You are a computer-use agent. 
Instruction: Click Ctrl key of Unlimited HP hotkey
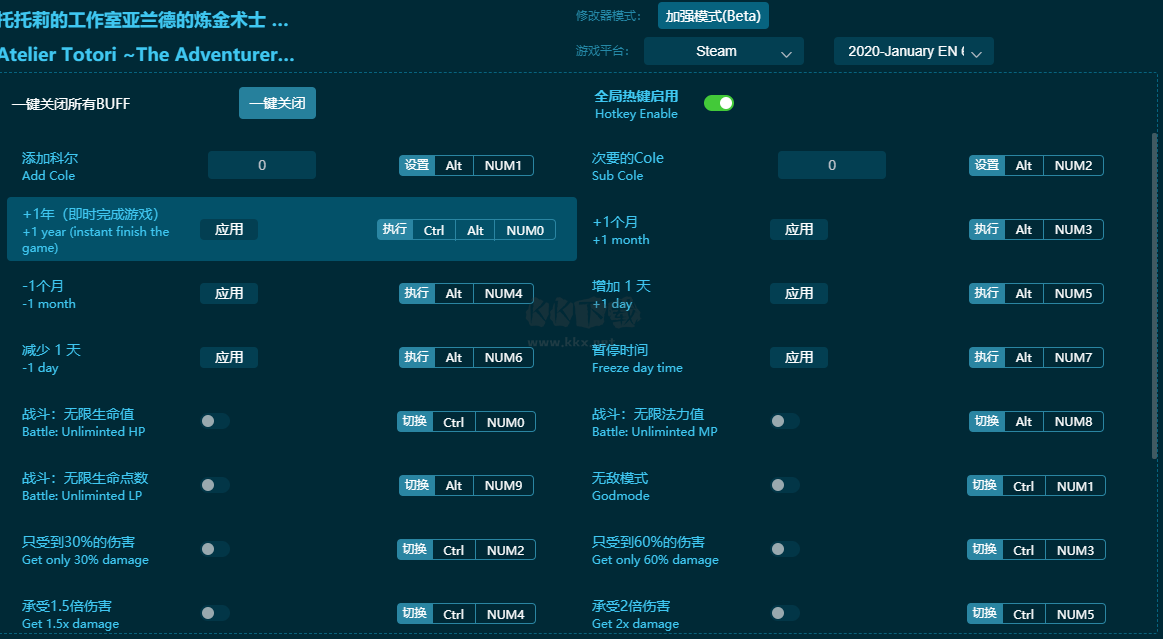tap(453, 423)
